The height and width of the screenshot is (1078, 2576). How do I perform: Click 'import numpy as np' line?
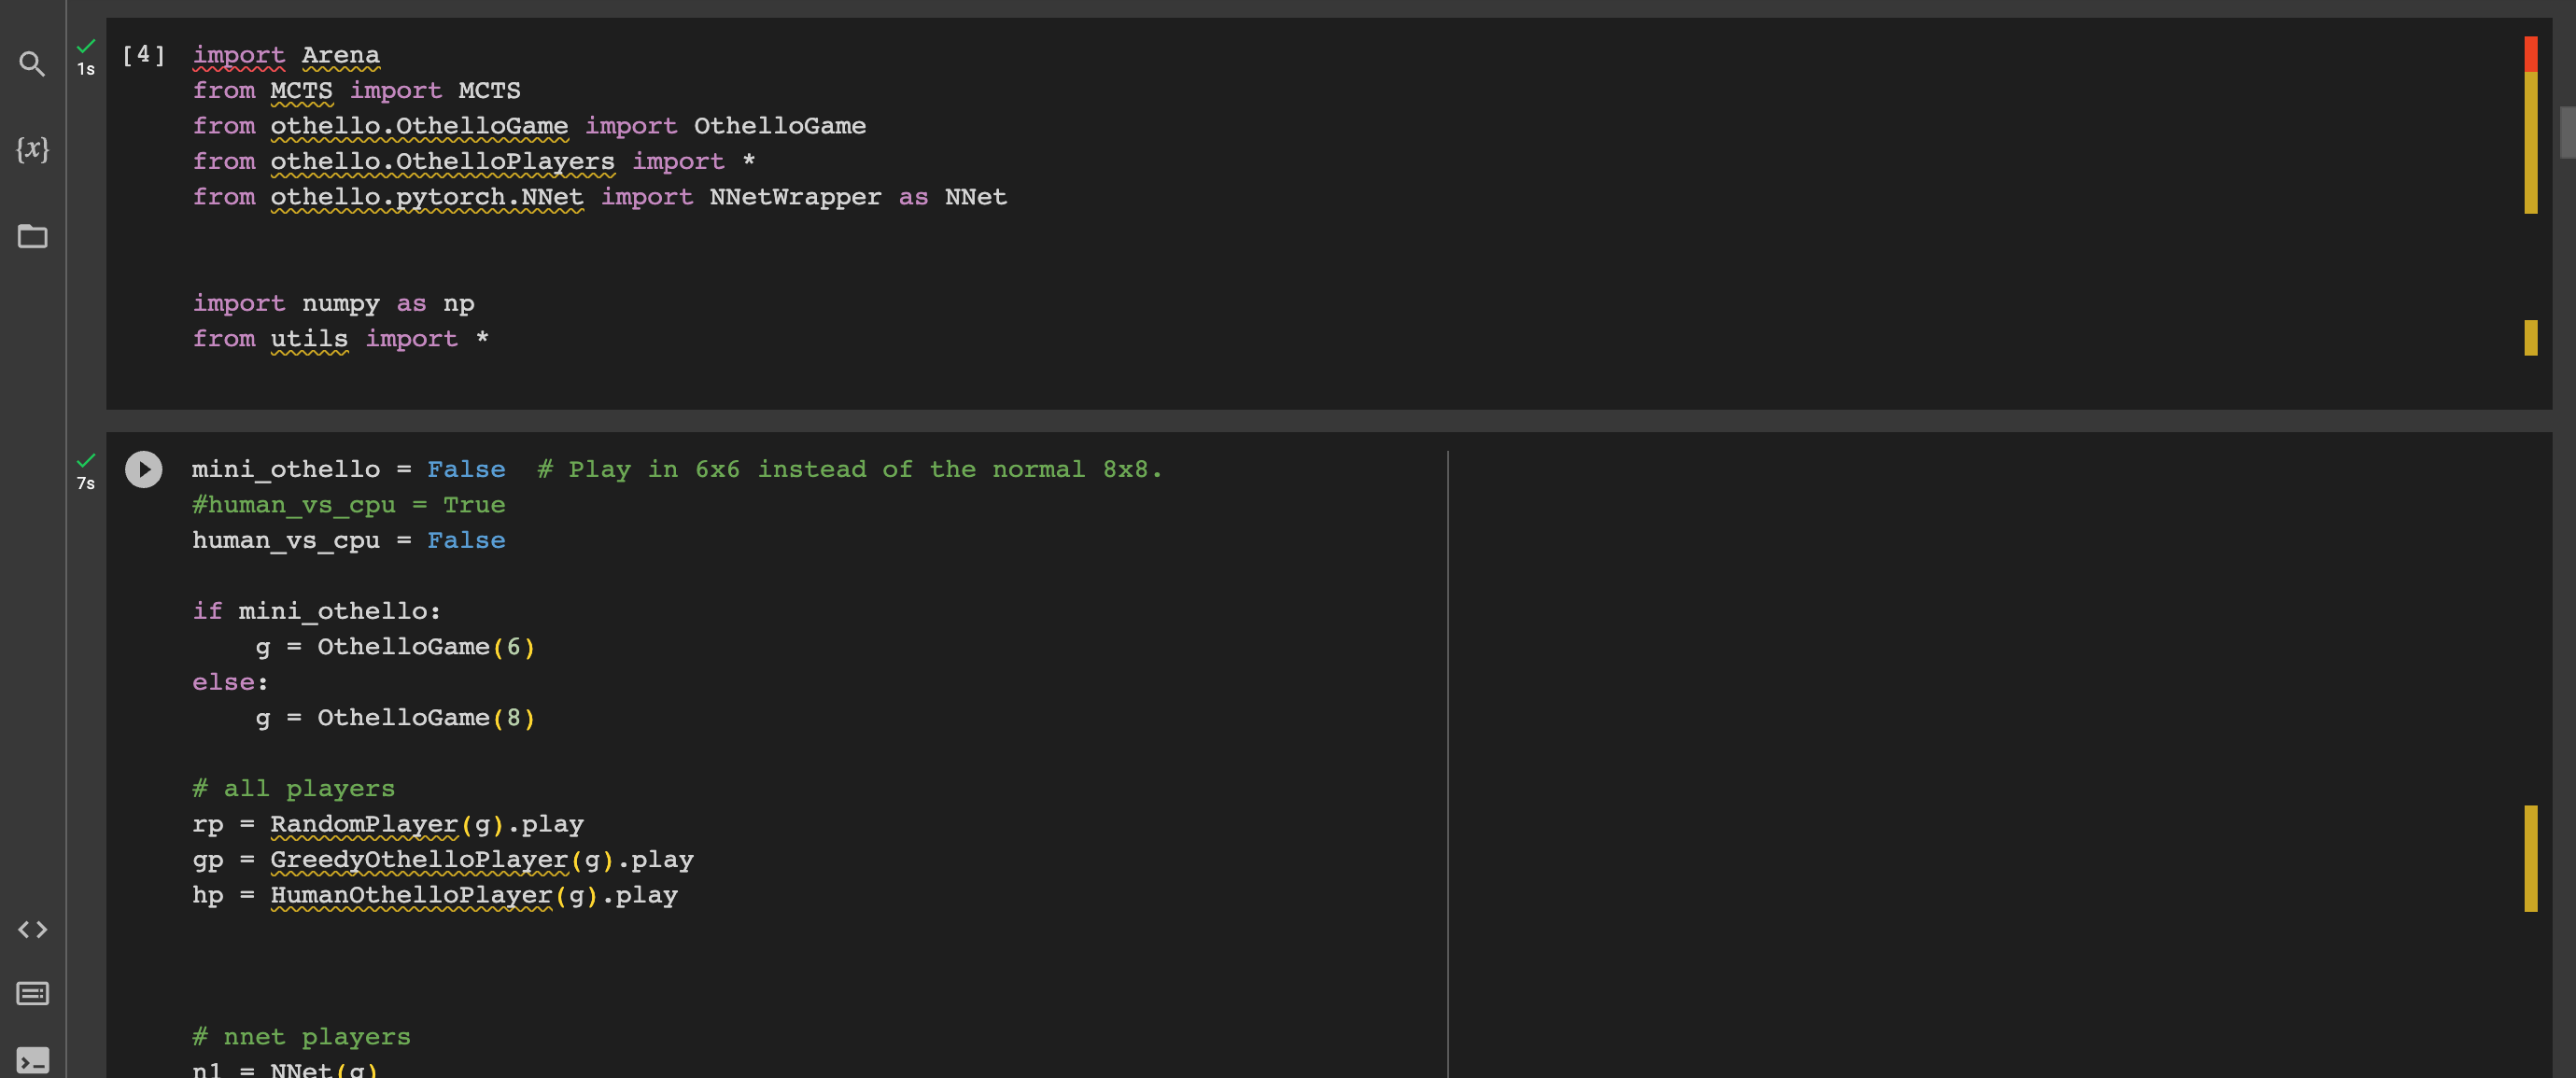coord(333,303)
